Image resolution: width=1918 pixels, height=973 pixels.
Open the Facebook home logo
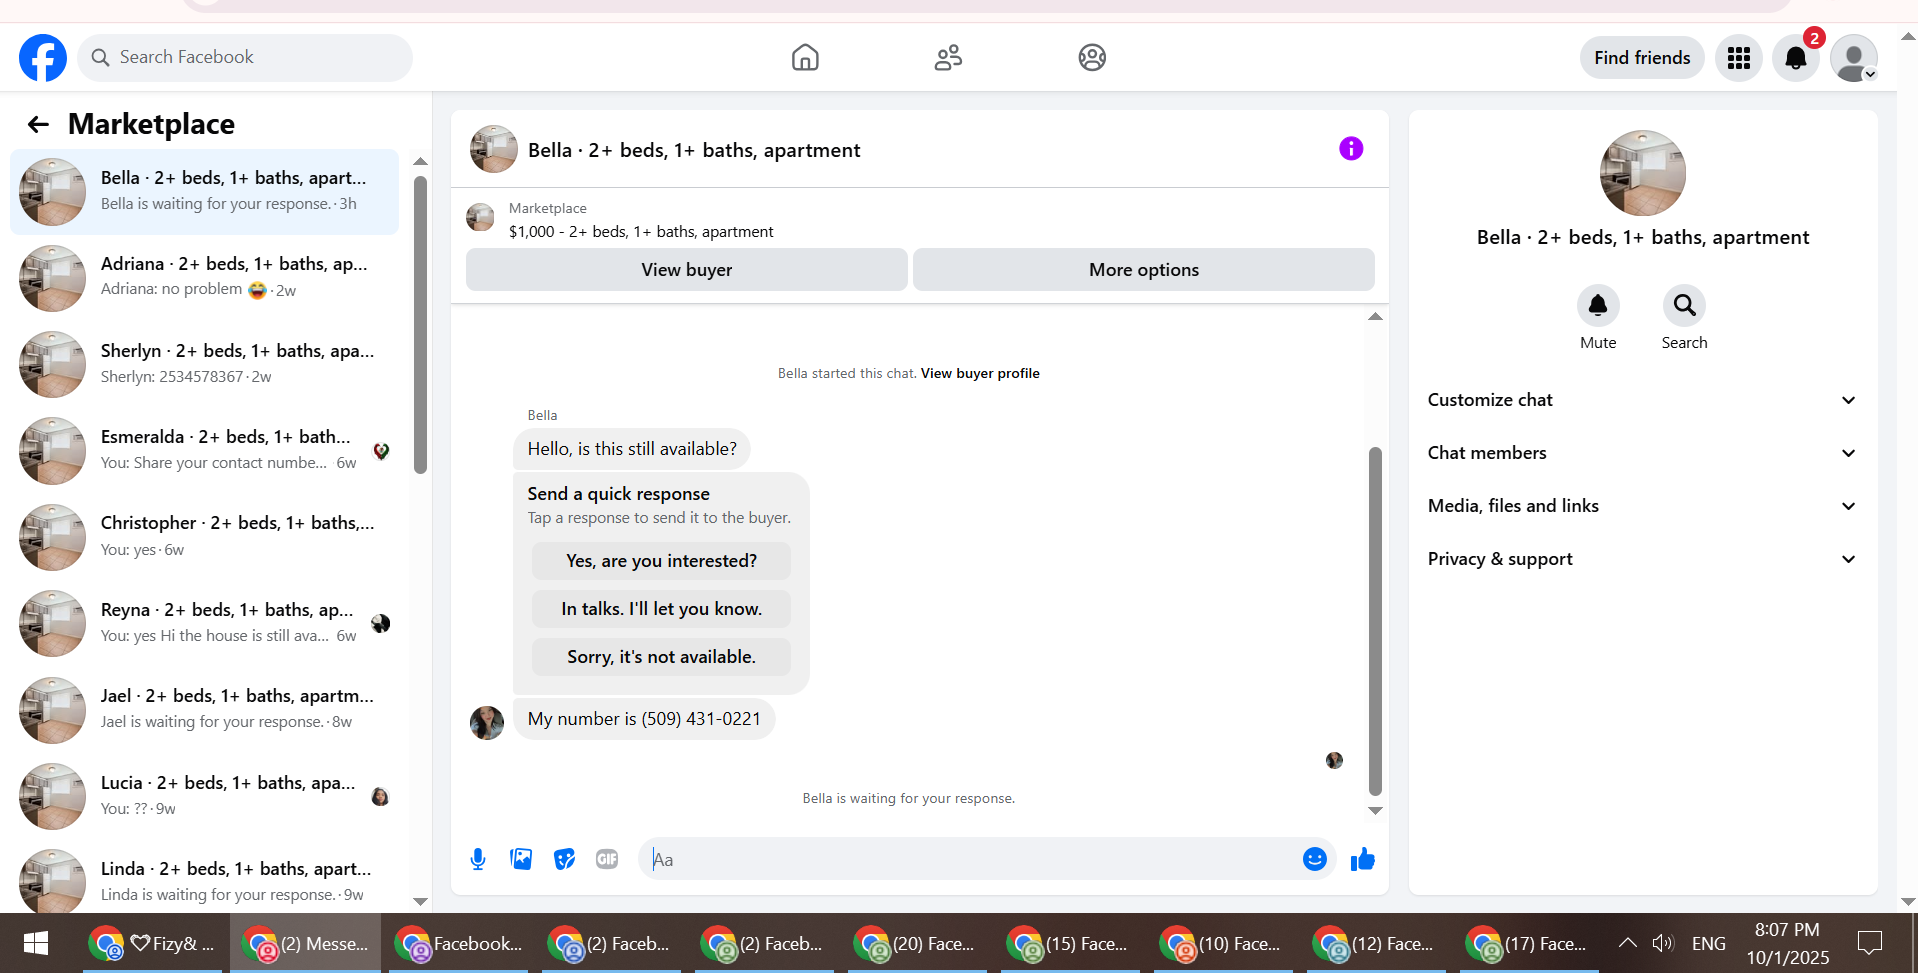(43, 58)
